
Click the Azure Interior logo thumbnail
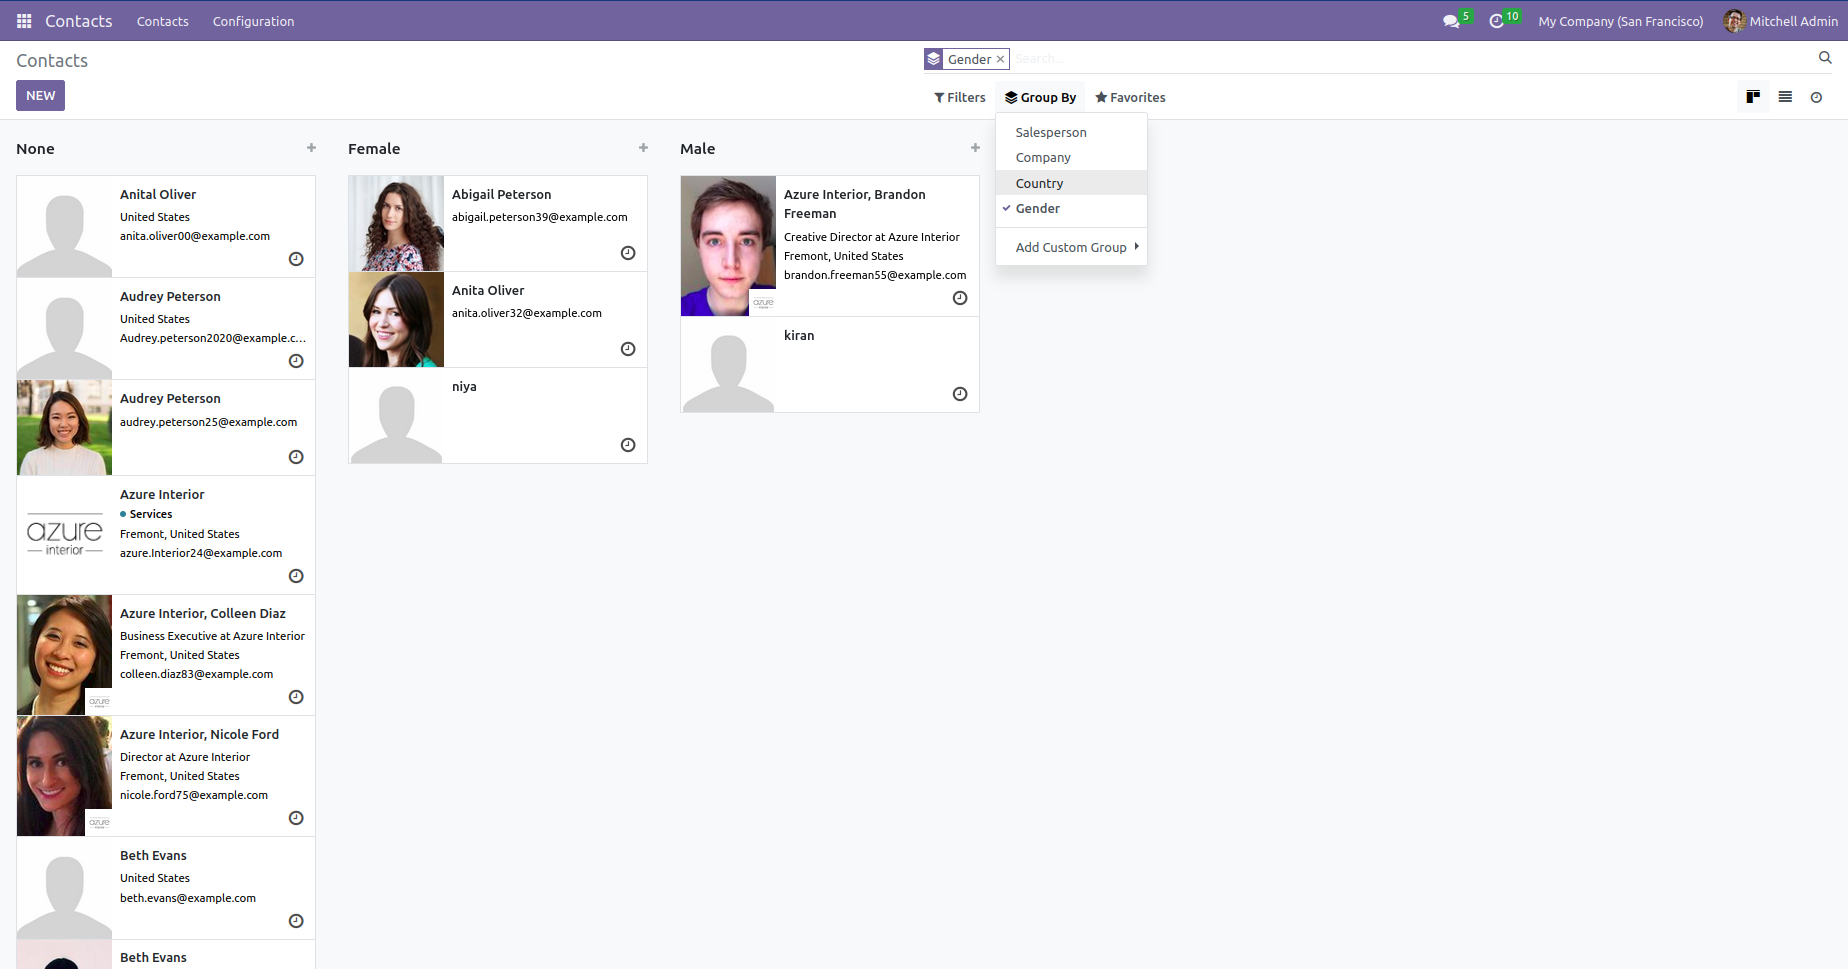pos(64,535)
